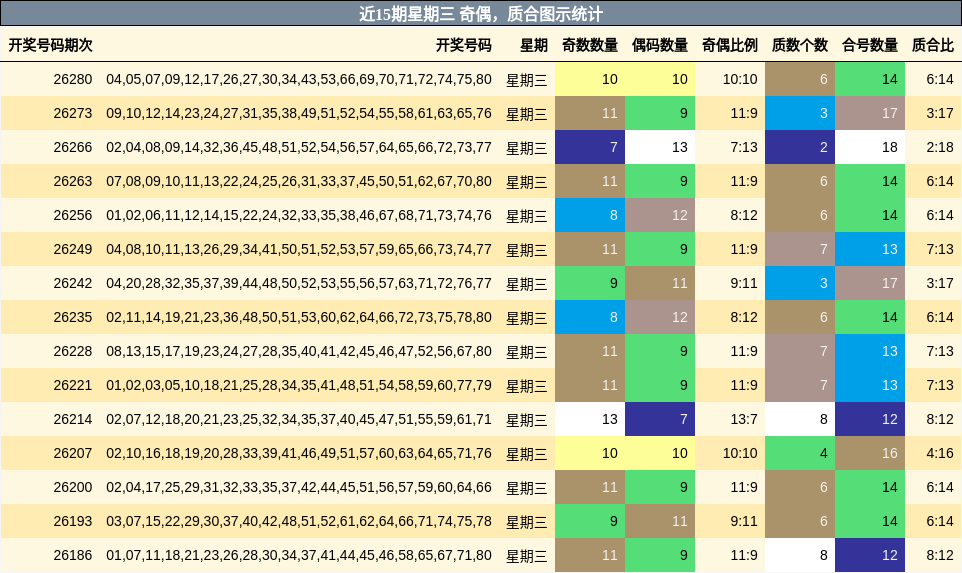Screen dimensions: 962x573
Task: Click the odd count 13 cell in row 26214
Action: pos(590,419)
